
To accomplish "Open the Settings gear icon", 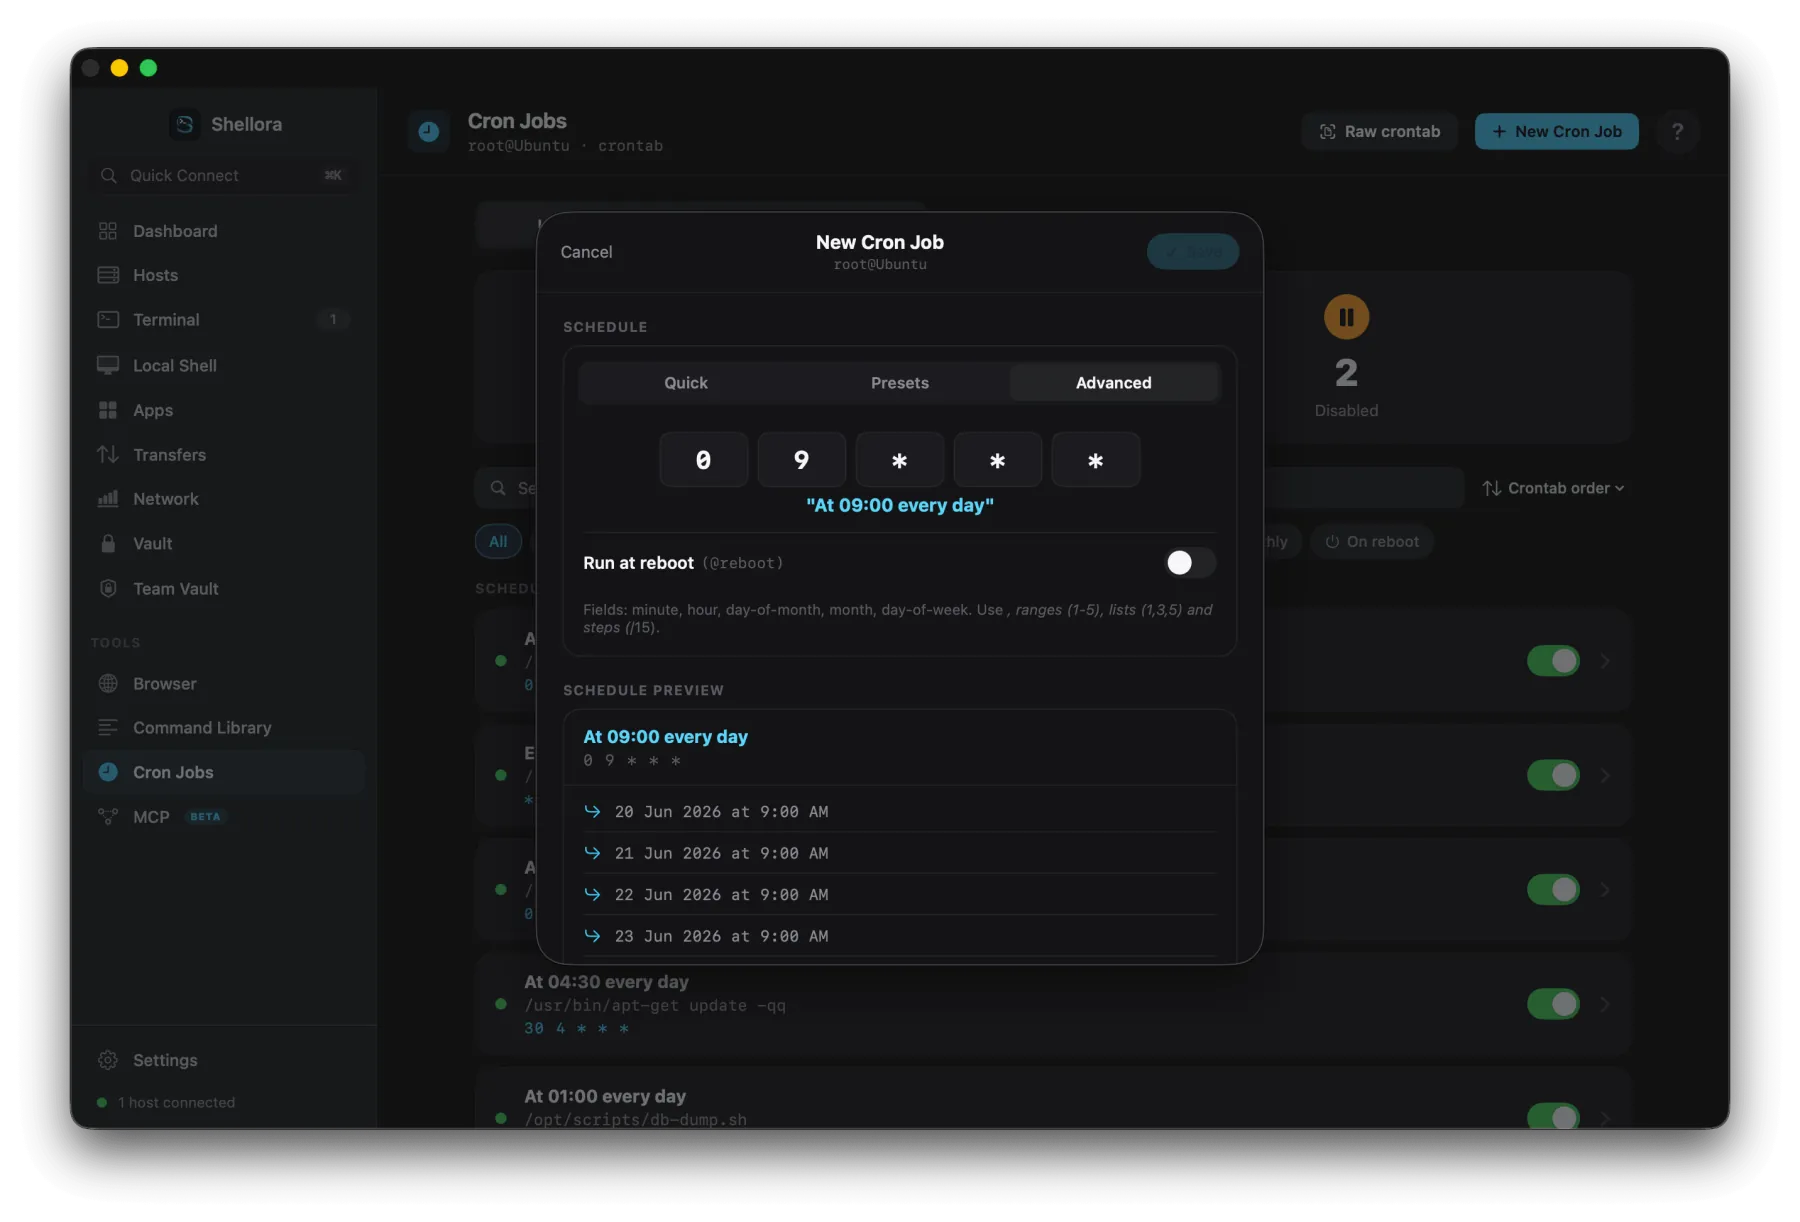I will (108, 1059).
